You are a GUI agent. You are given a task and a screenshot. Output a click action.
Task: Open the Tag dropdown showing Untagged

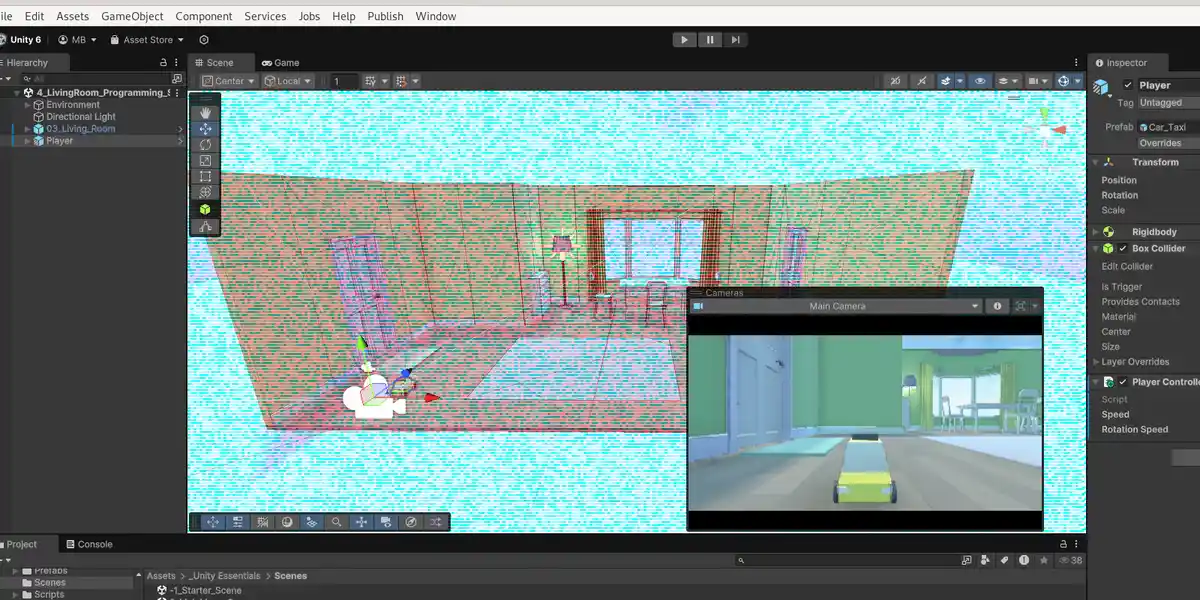pos(1168,103)
